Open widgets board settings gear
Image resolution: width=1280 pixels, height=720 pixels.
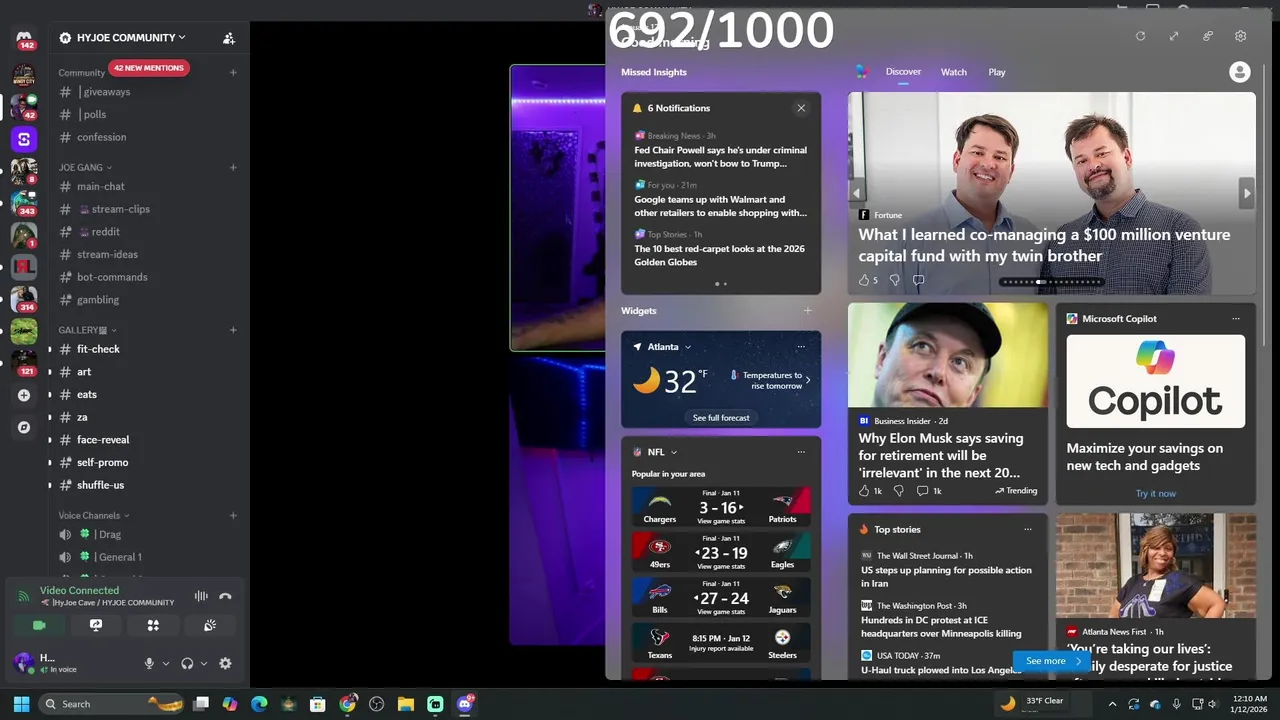click(1241, 36)
